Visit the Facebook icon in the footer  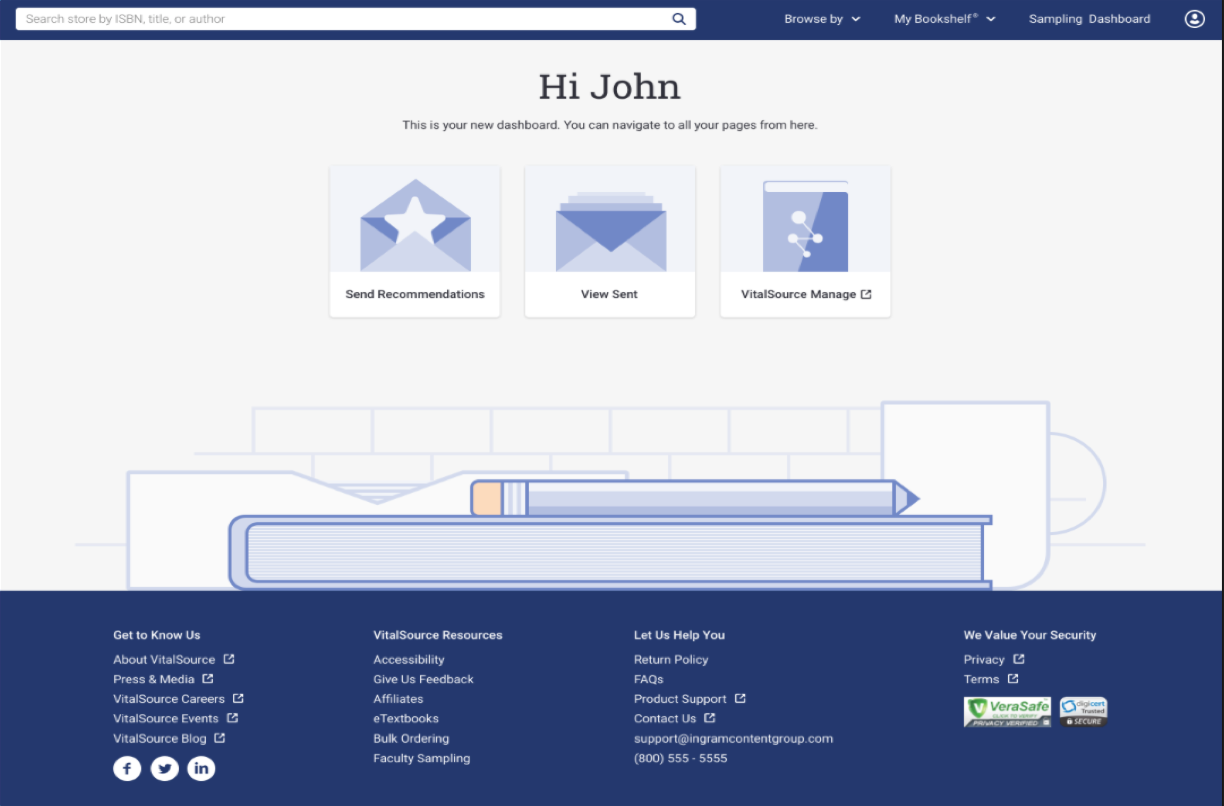coord(127,768)
